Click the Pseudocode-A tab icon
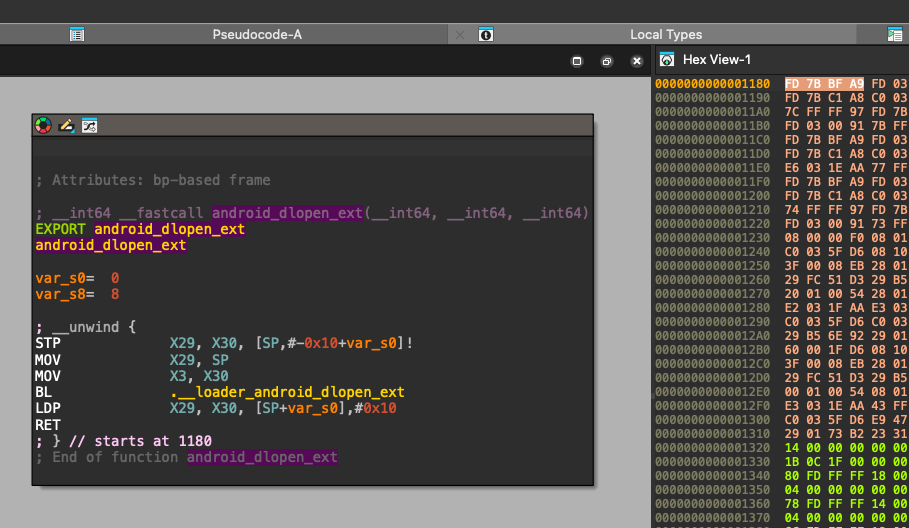Image resolution: width=909 pixels, height=528 pixels. (x=77, y=34)
